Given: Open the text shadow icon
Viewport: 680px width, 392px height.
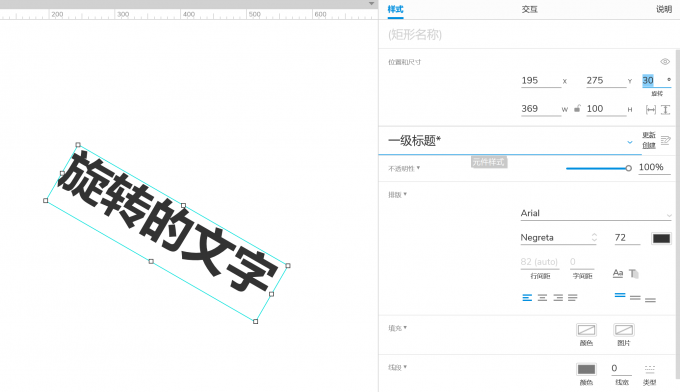Looking at the screenshot, I should coord(634,274).
